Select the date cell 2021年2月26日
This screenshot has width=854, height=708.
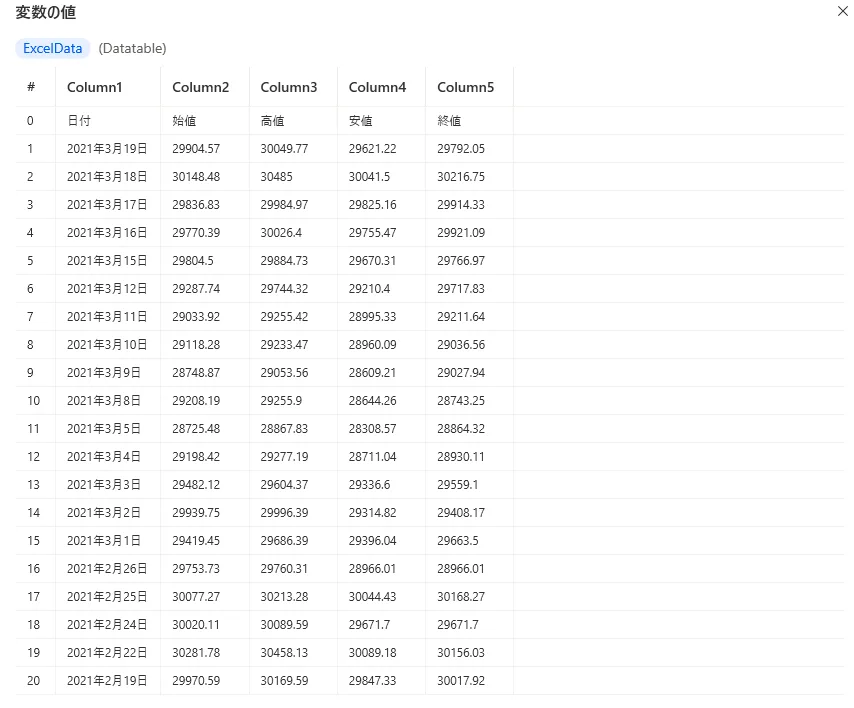coord(107,569)
